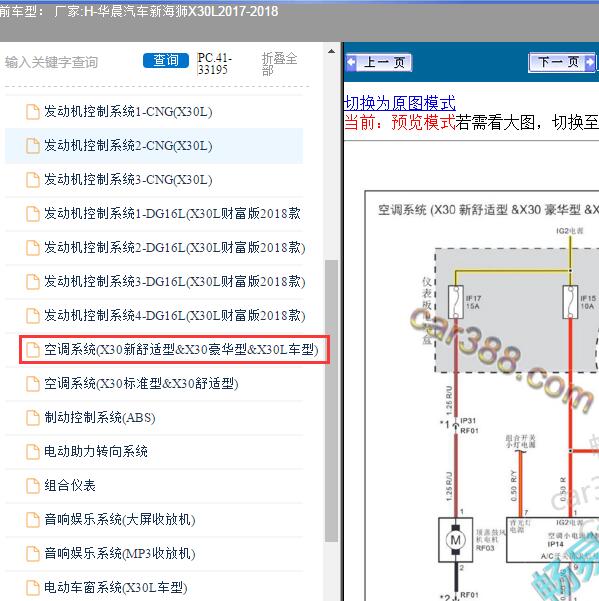Screen dimensions: 599x601
Task: Click the file icon of 空调系统 X30新舒适型
Action: pyautogui.click(x=33, y=350)
